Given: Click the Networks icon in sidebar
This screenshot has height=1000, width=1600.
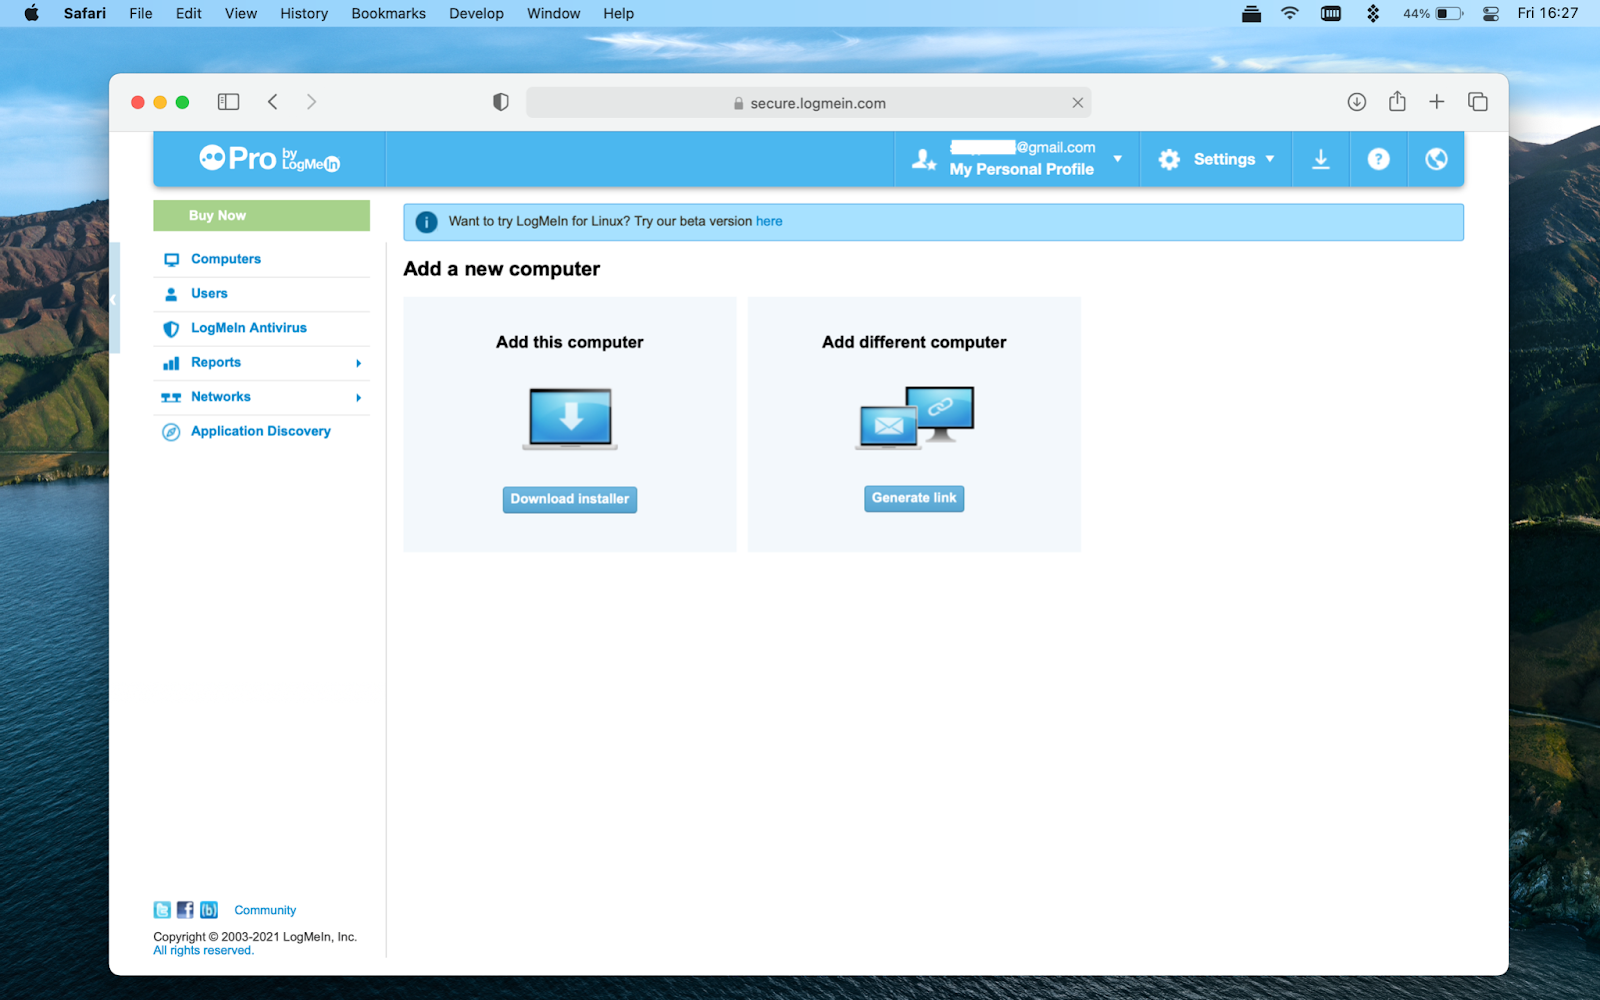Looking at the screenshot, I should pyautogui.click(x=171, y=397).
